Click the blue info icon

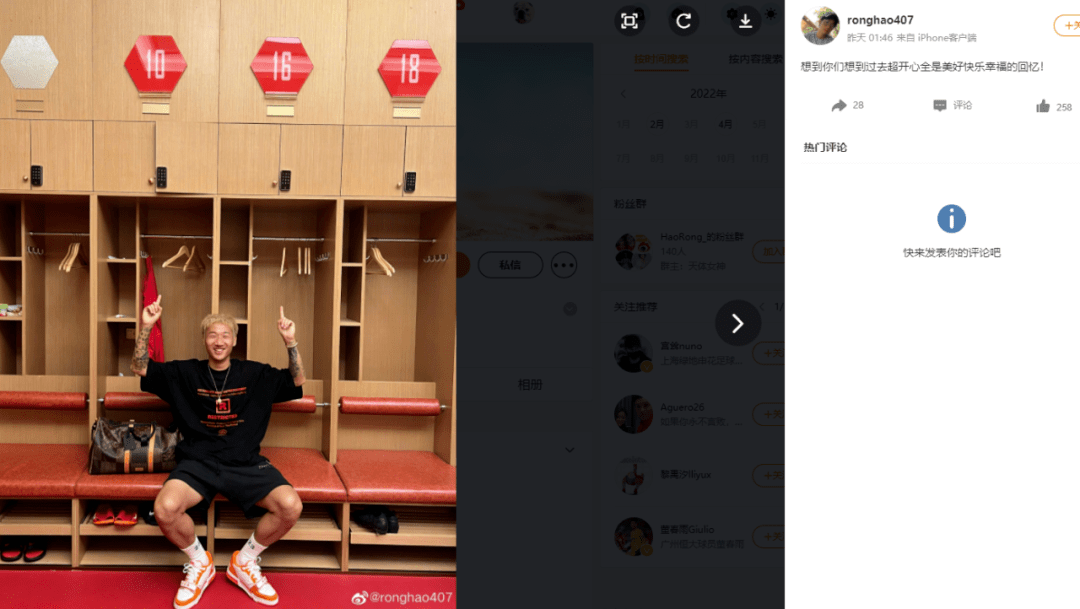tap(951, 219)
